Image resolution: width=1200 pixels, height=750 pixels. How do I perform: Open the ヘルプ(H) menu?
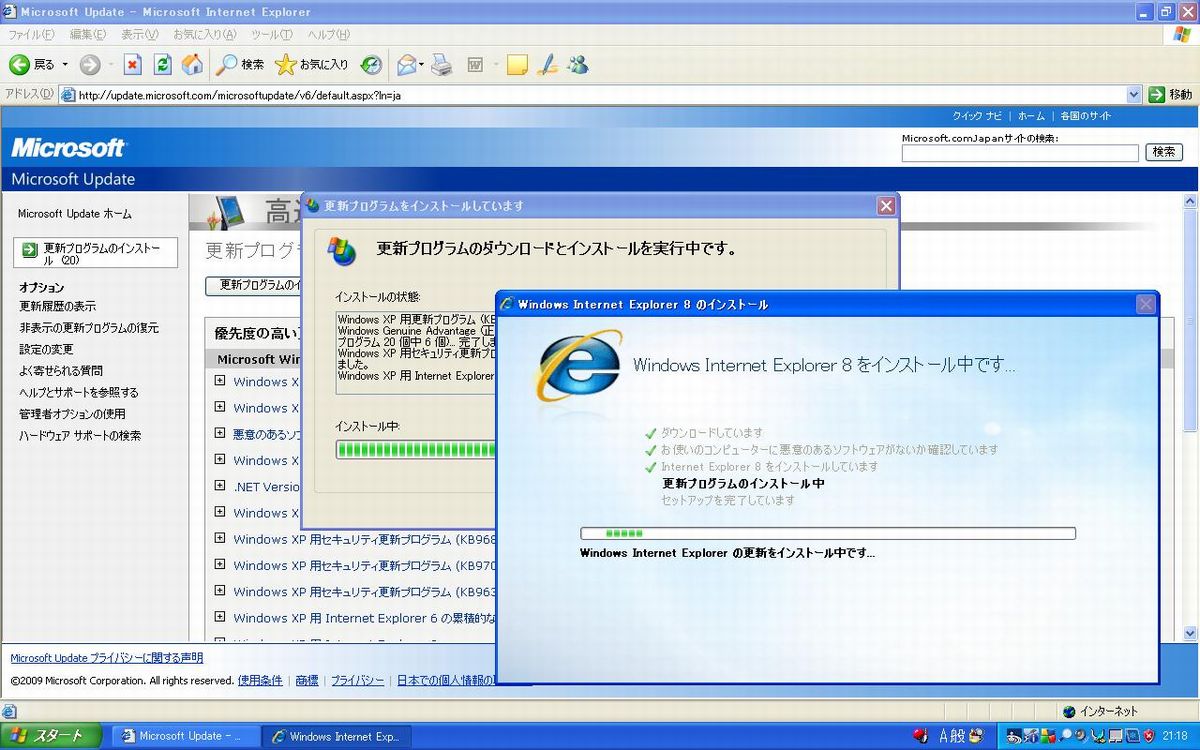click(x=328, y=35)
